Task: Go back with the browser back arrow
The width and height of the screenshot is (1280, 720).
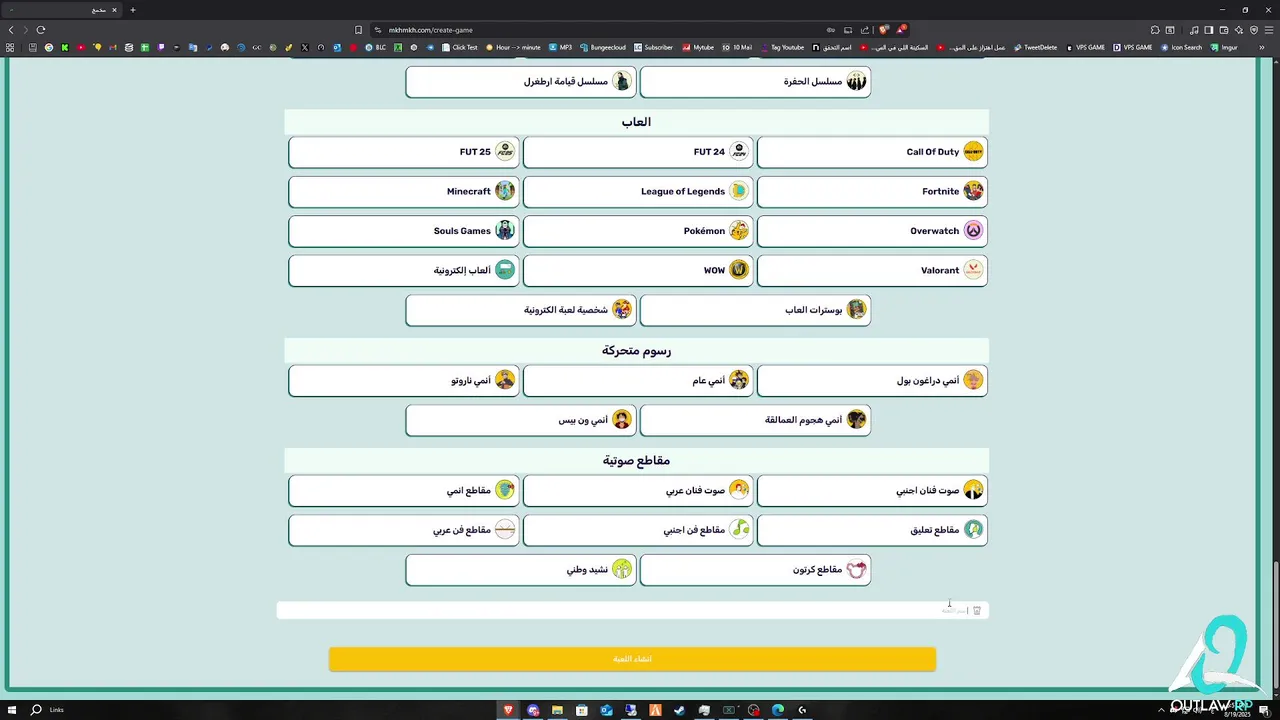Action: (x=11, y=30)
